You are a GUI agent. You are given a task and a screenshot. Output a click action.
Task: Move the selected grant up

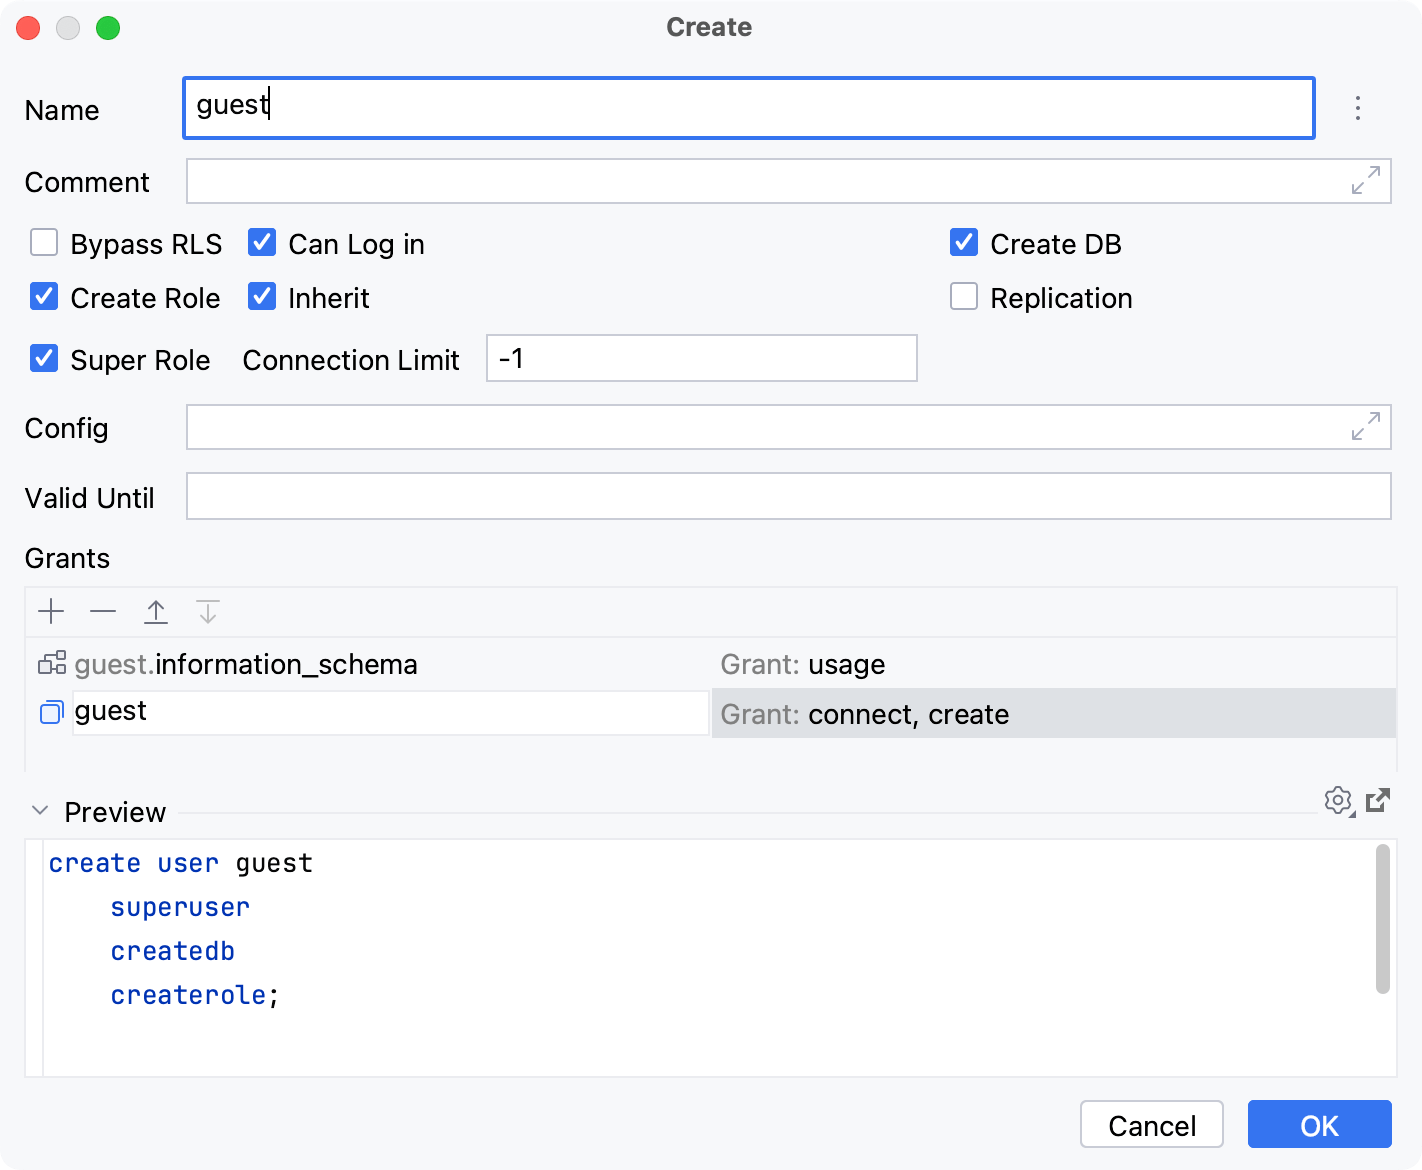coord(156,611)
